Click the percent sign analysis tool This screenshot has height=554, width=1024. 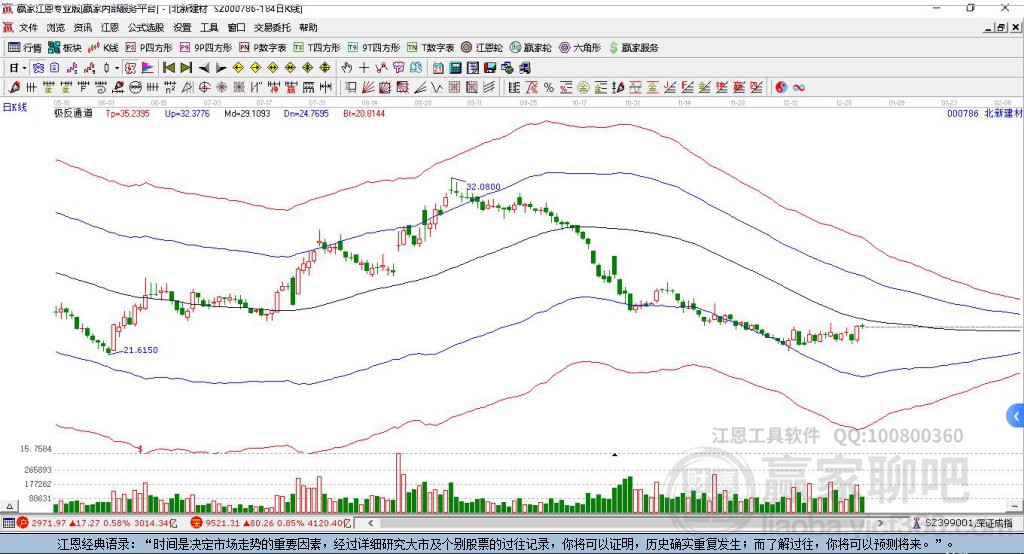pyautogui.click(x=549, y=88)
